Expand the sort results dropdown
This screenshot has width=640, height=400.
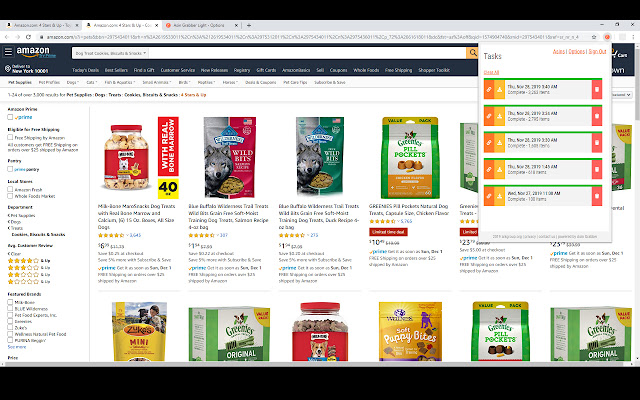coord(621,95)
